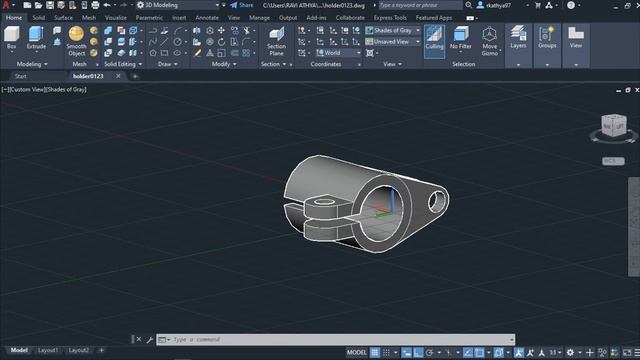Open the Section Plane tool
Viewport: 640px width, 360px height.
tap(276, 41)
